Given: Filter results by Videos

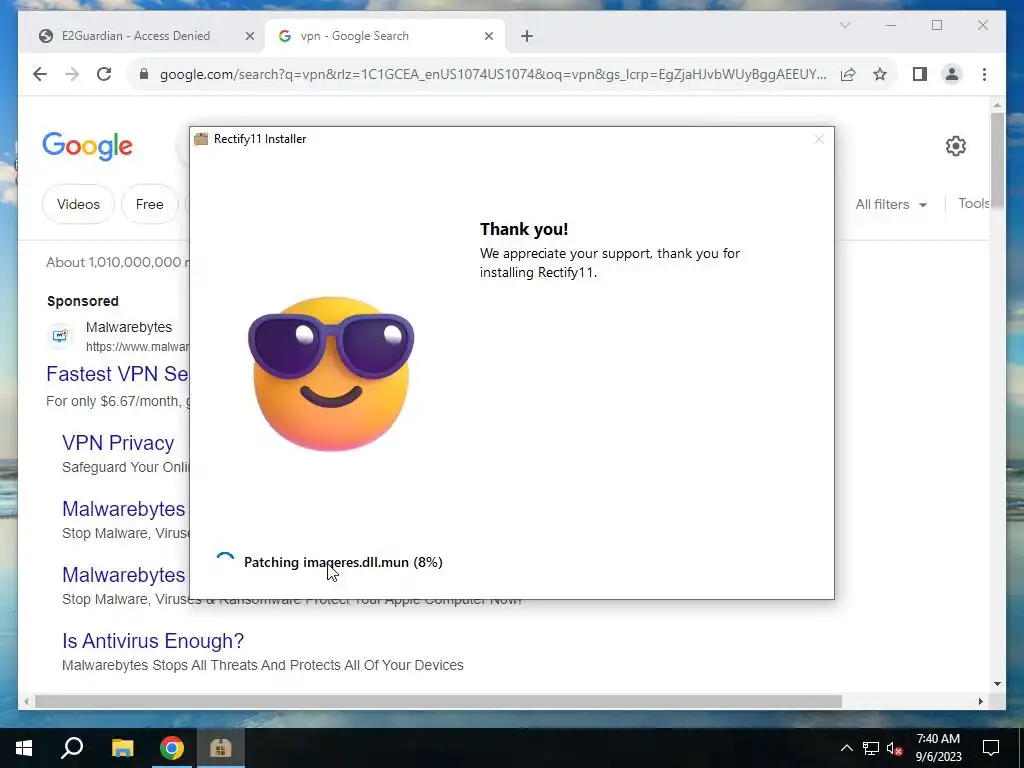Looking at the screenshot, I should coord(78,204).
